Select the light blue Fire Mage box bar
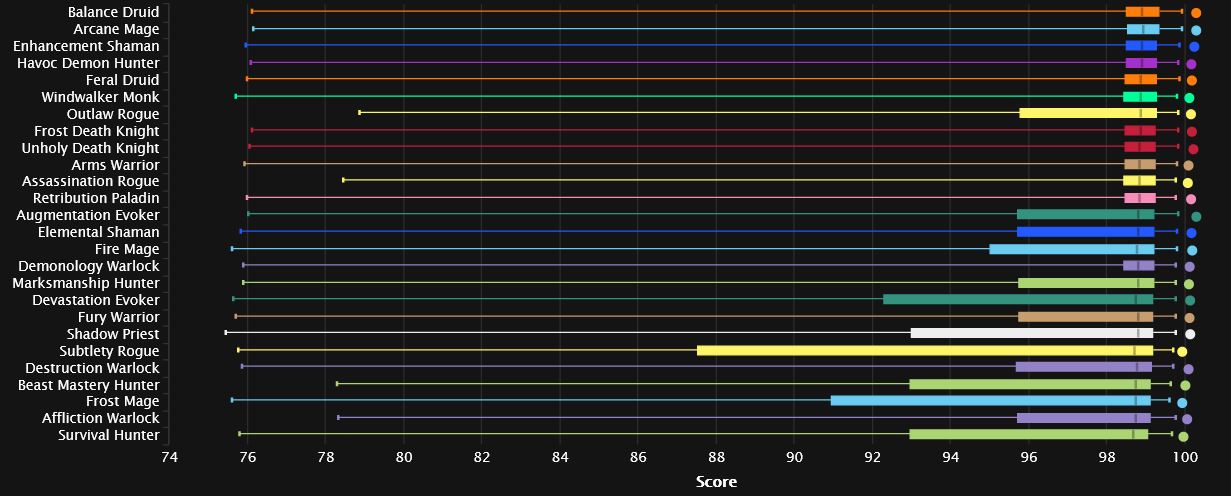Screen dimensions: 1231x496 (x=1072, y=249)
